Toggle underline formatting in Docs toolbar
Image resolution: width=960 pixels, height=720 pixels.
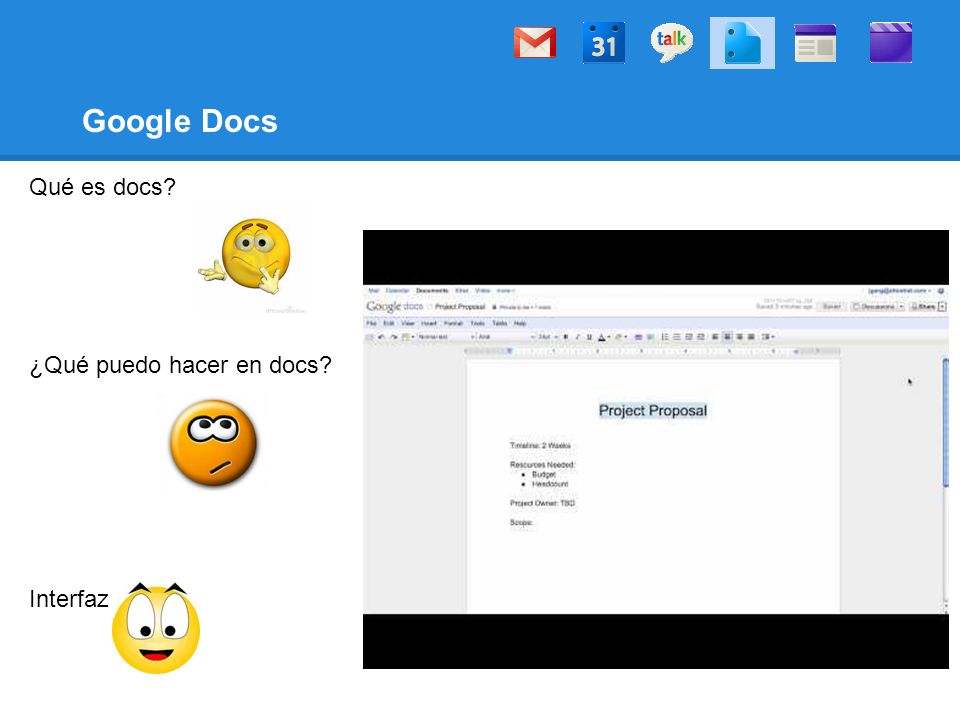(x=590, y=337)
